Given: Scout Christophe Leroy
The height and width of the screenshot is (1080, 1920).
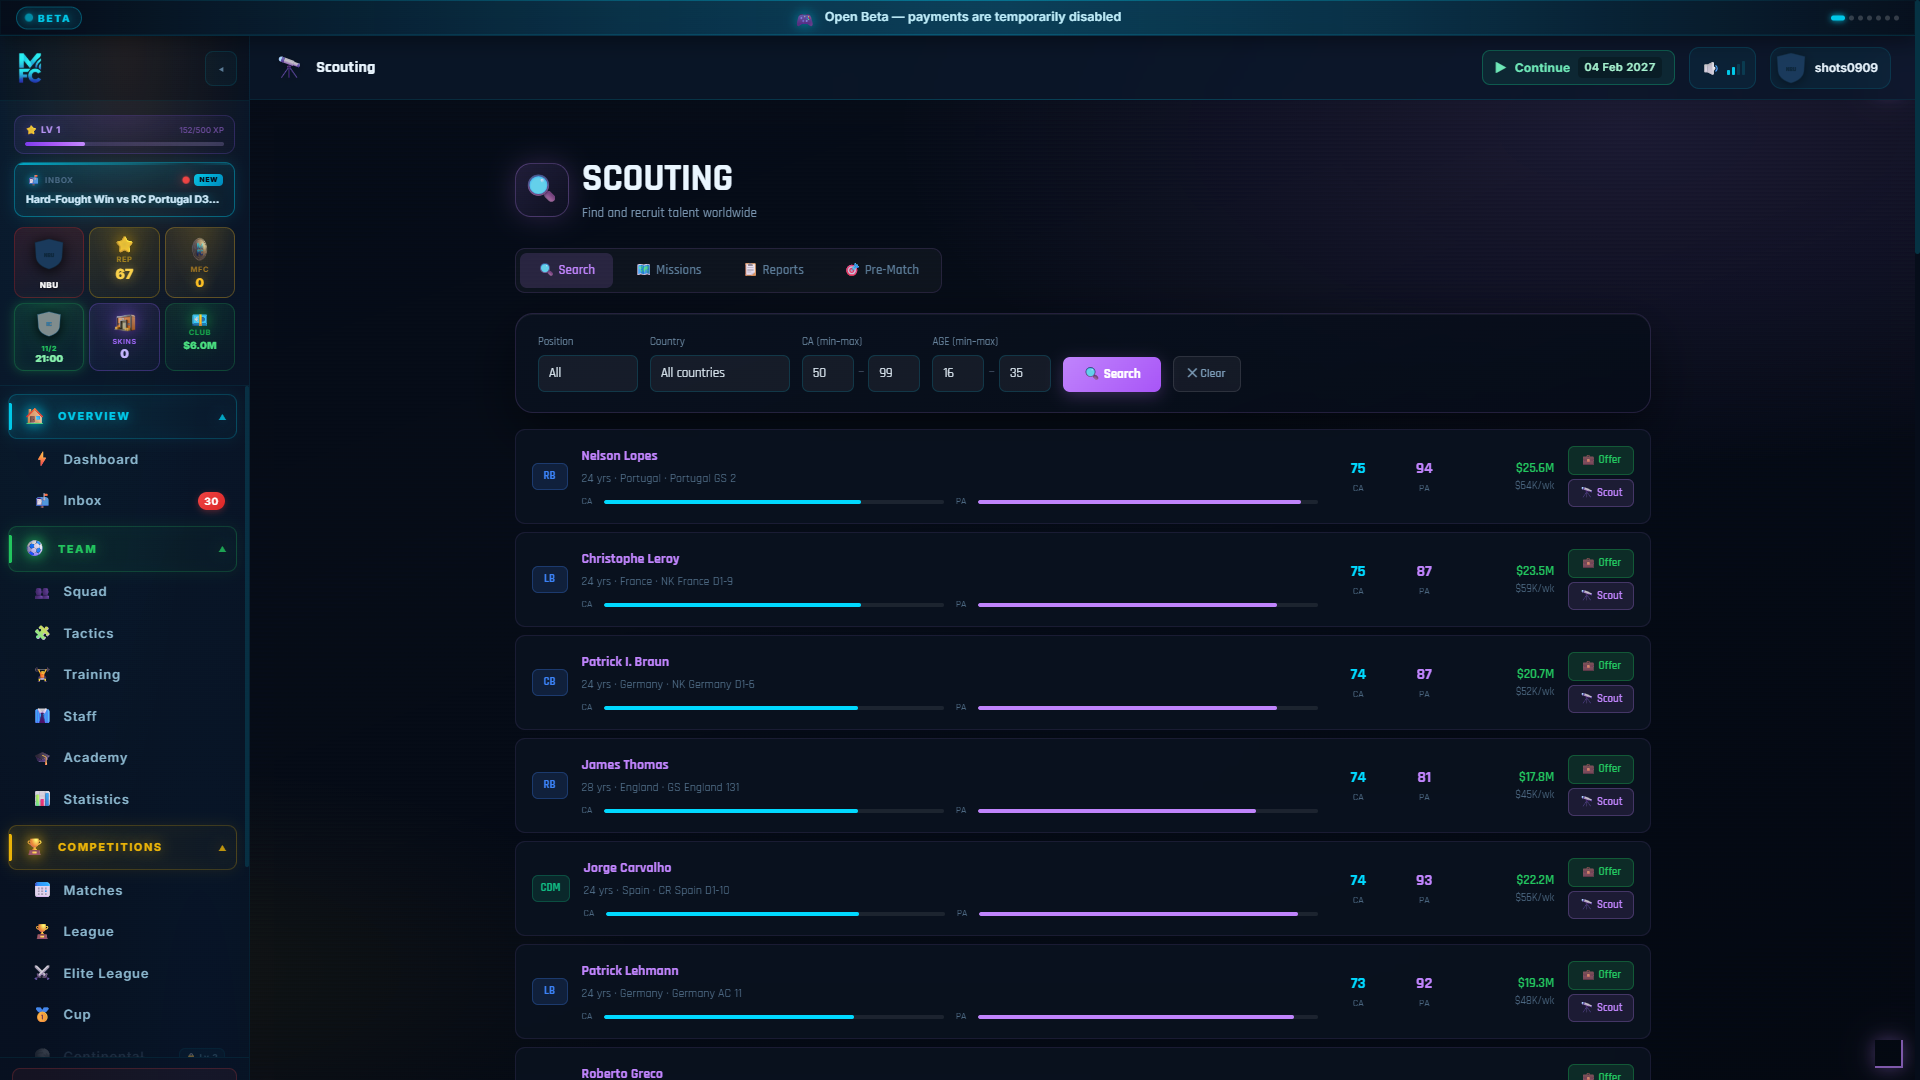Looking at the screenshot, I should [x=1601, y=596].
